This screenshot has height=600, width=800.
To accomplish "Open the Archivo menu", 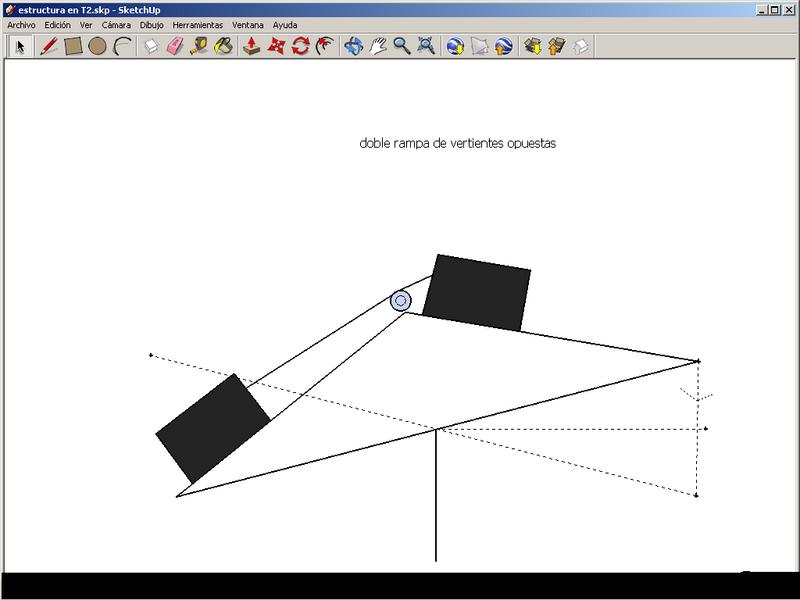I will pos(21,24).
